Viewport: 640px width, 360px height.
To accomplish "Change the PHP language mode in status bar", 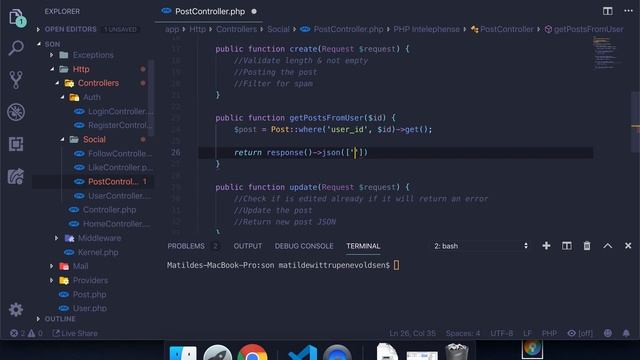I will [x=549, y=333].
